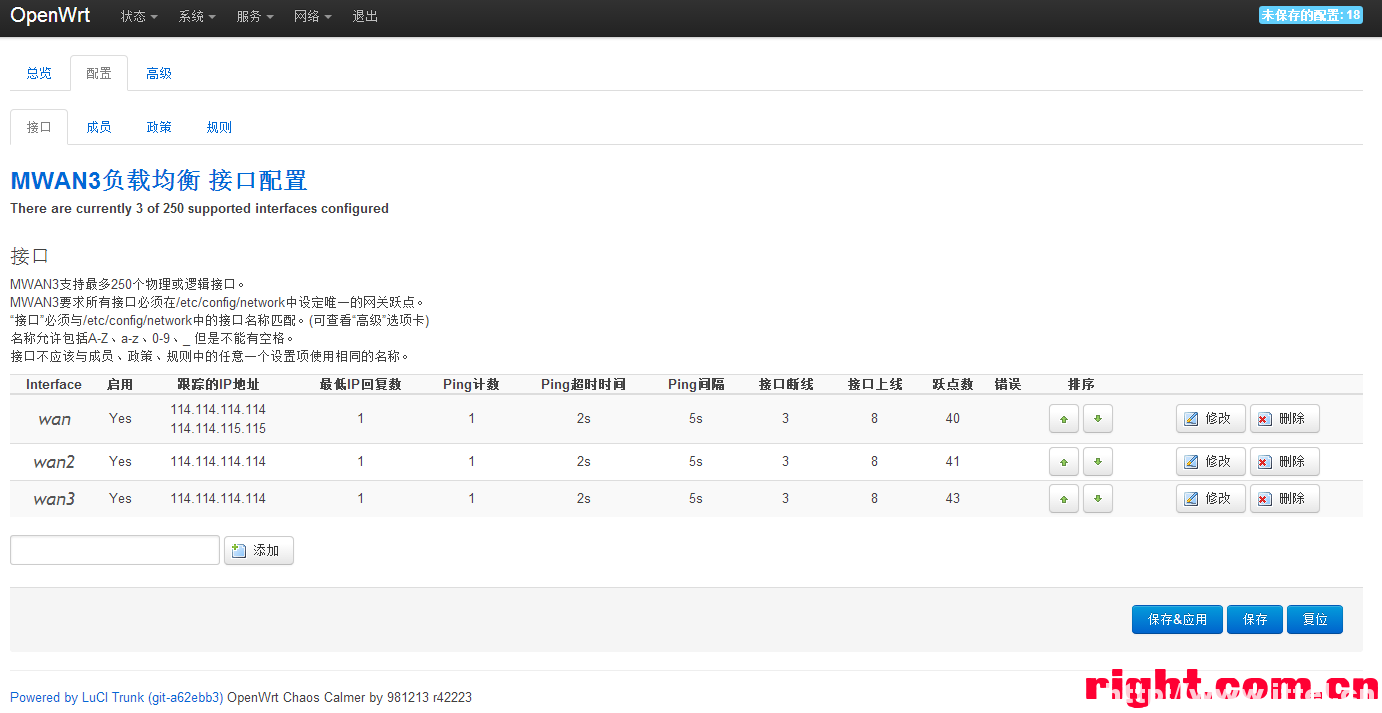Click 保存&应用 save and apply button
The image size is (1382, 713).
tap(1177, 620)
